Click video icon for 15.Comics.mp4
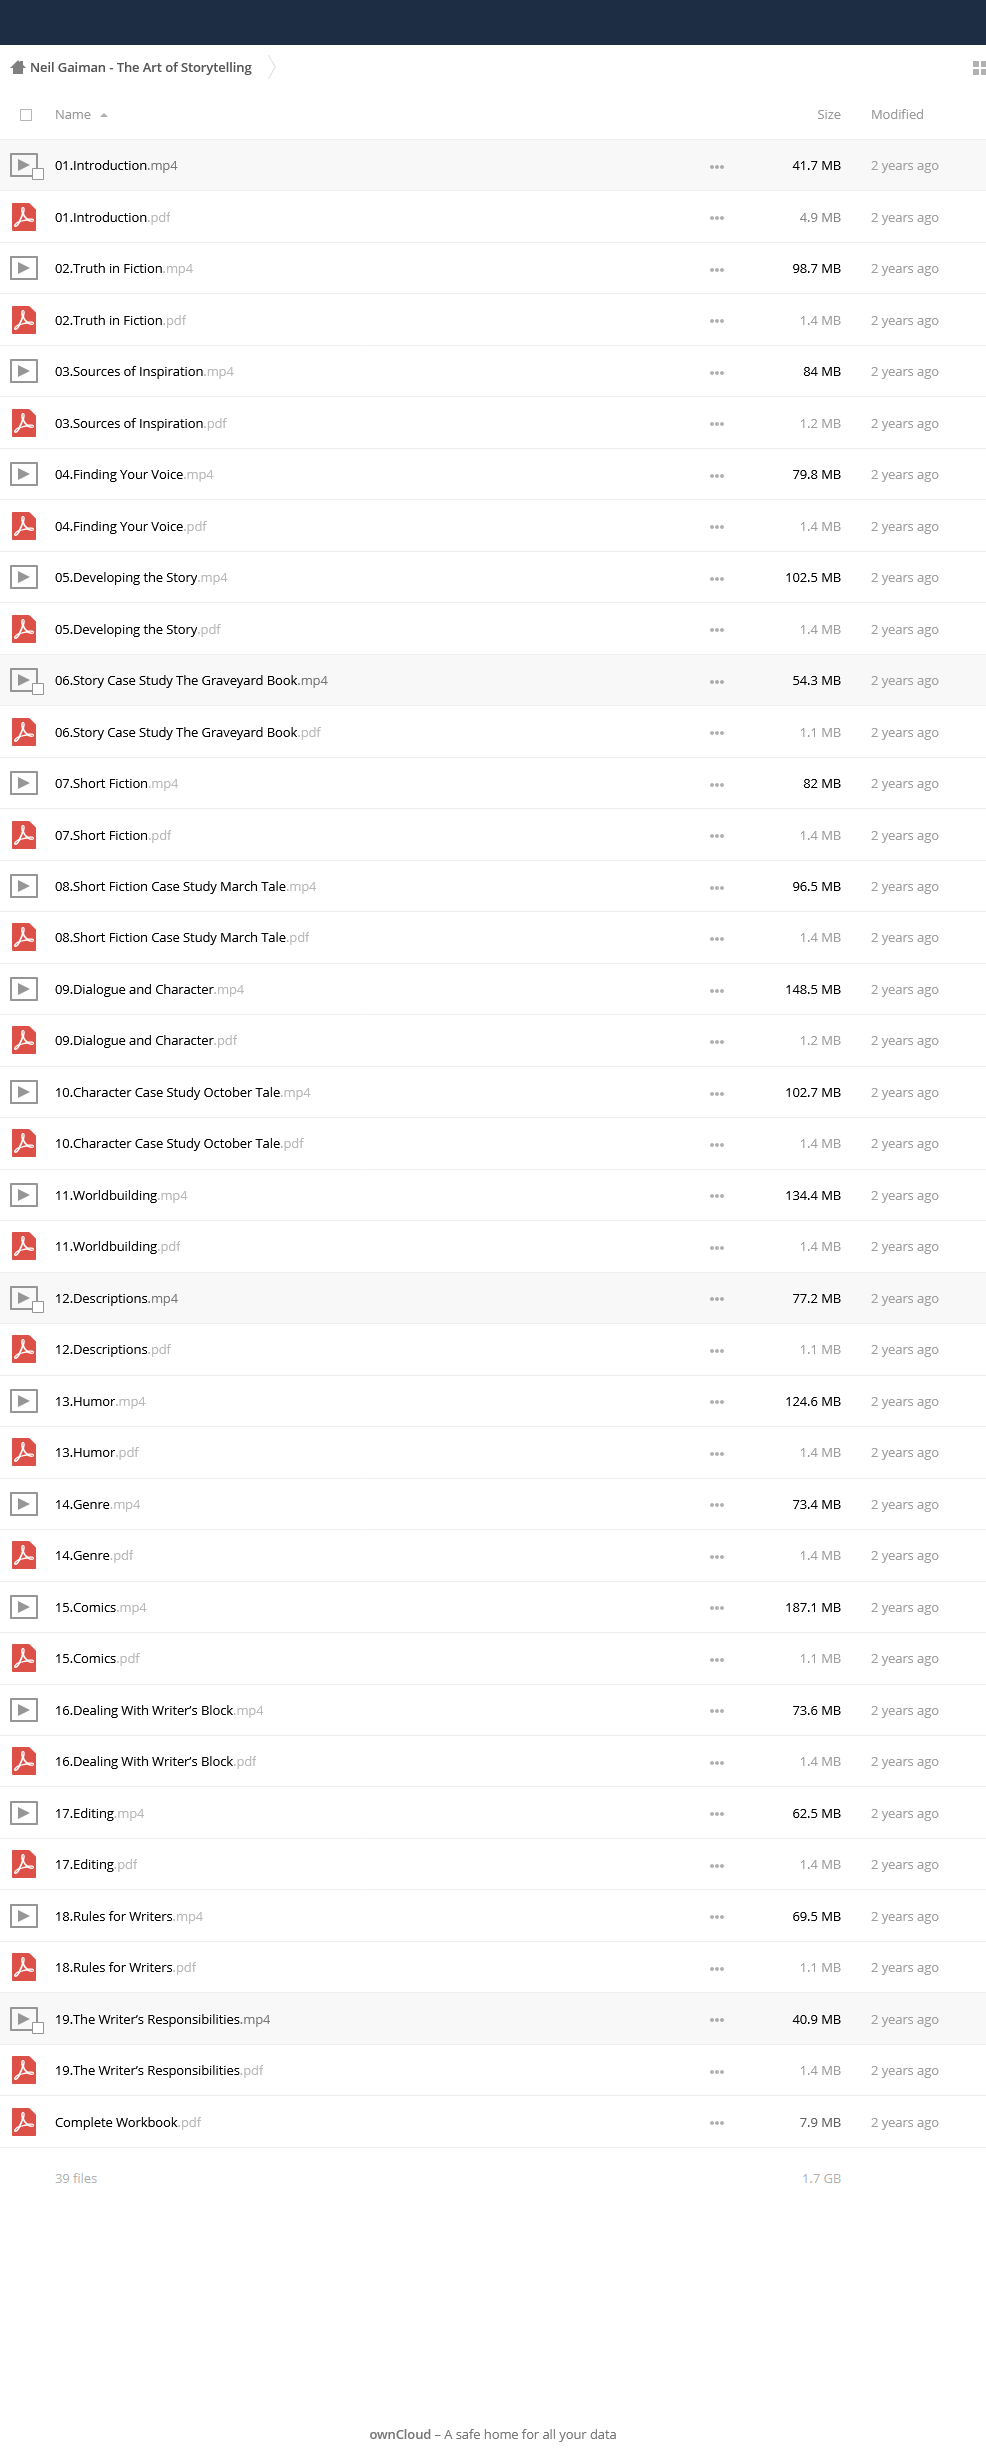Screen dimensions: 986x2464 pos(24,1607)
